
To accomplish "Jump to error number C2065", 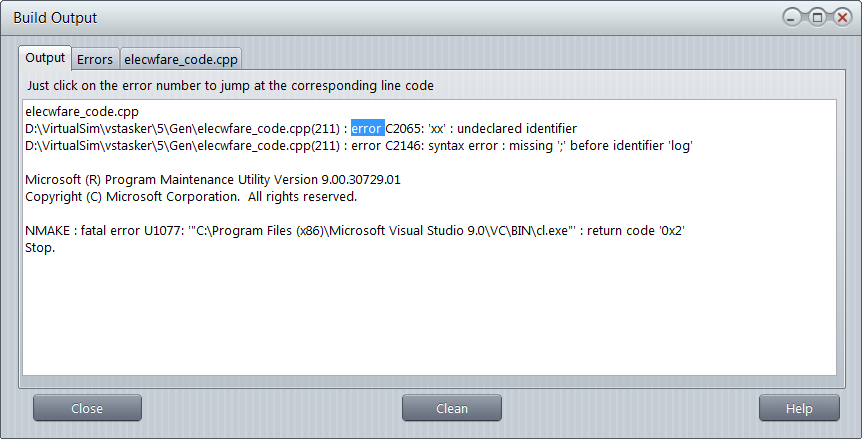I will (406, 129).
